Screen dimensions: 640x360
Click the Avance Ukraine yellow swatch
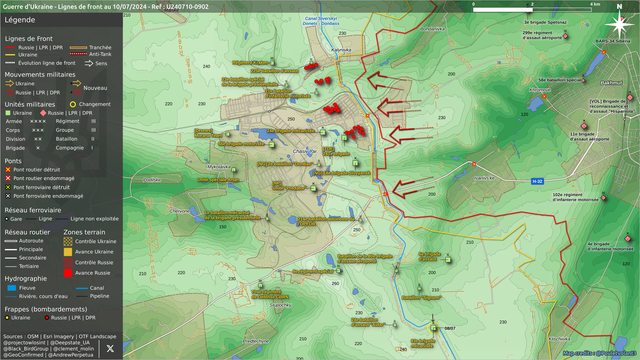[68, 252]
